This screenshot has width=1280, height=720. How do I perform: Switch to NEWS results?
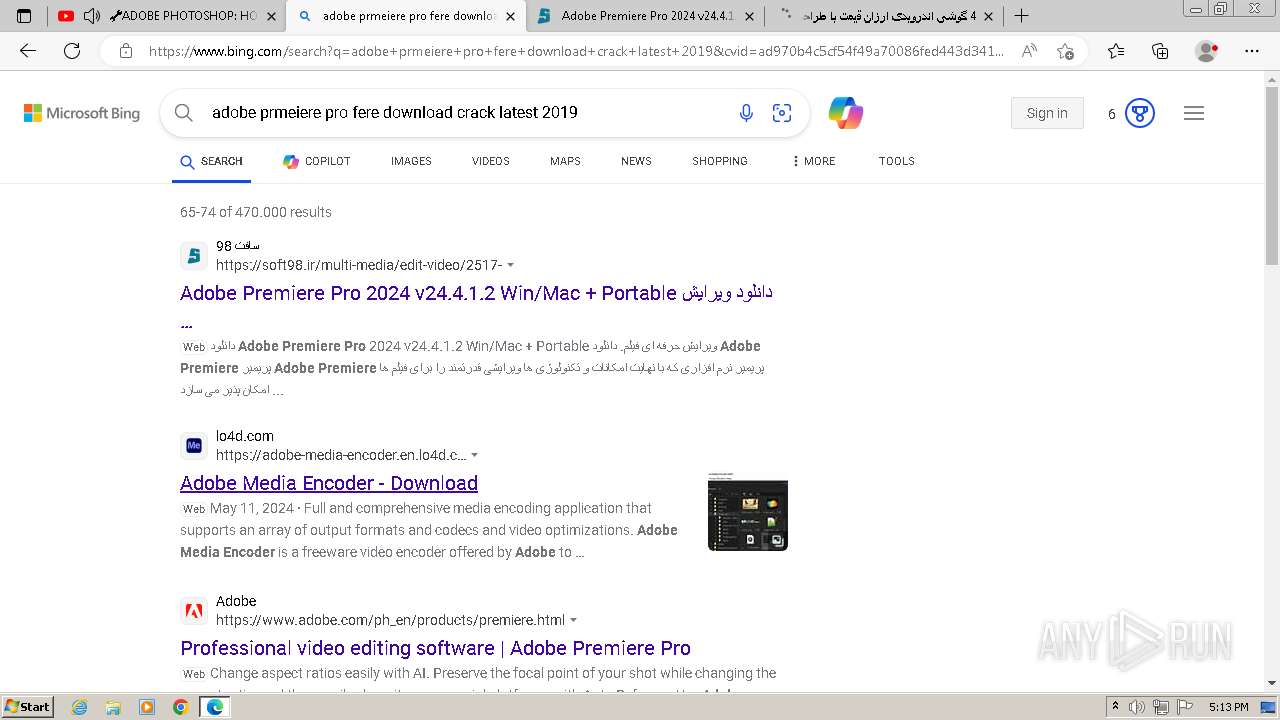point(636,161)
